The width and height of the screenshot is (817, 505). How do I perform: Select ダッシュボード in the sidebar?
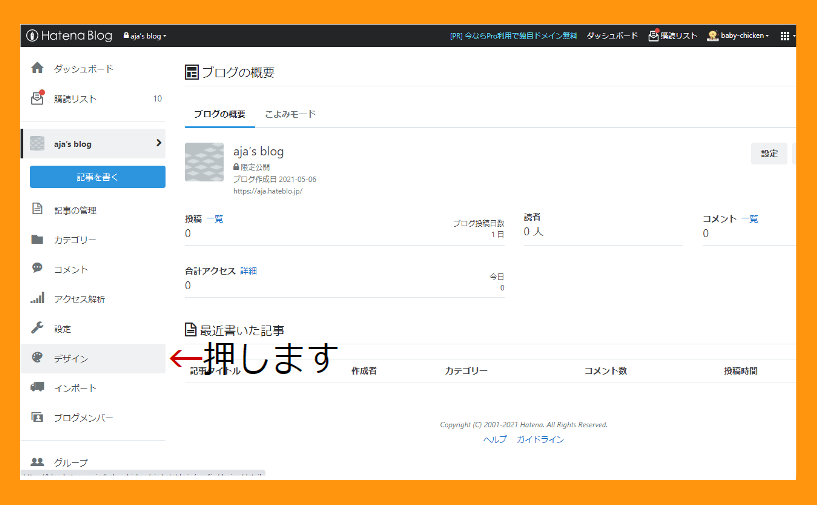coord(83,69)
